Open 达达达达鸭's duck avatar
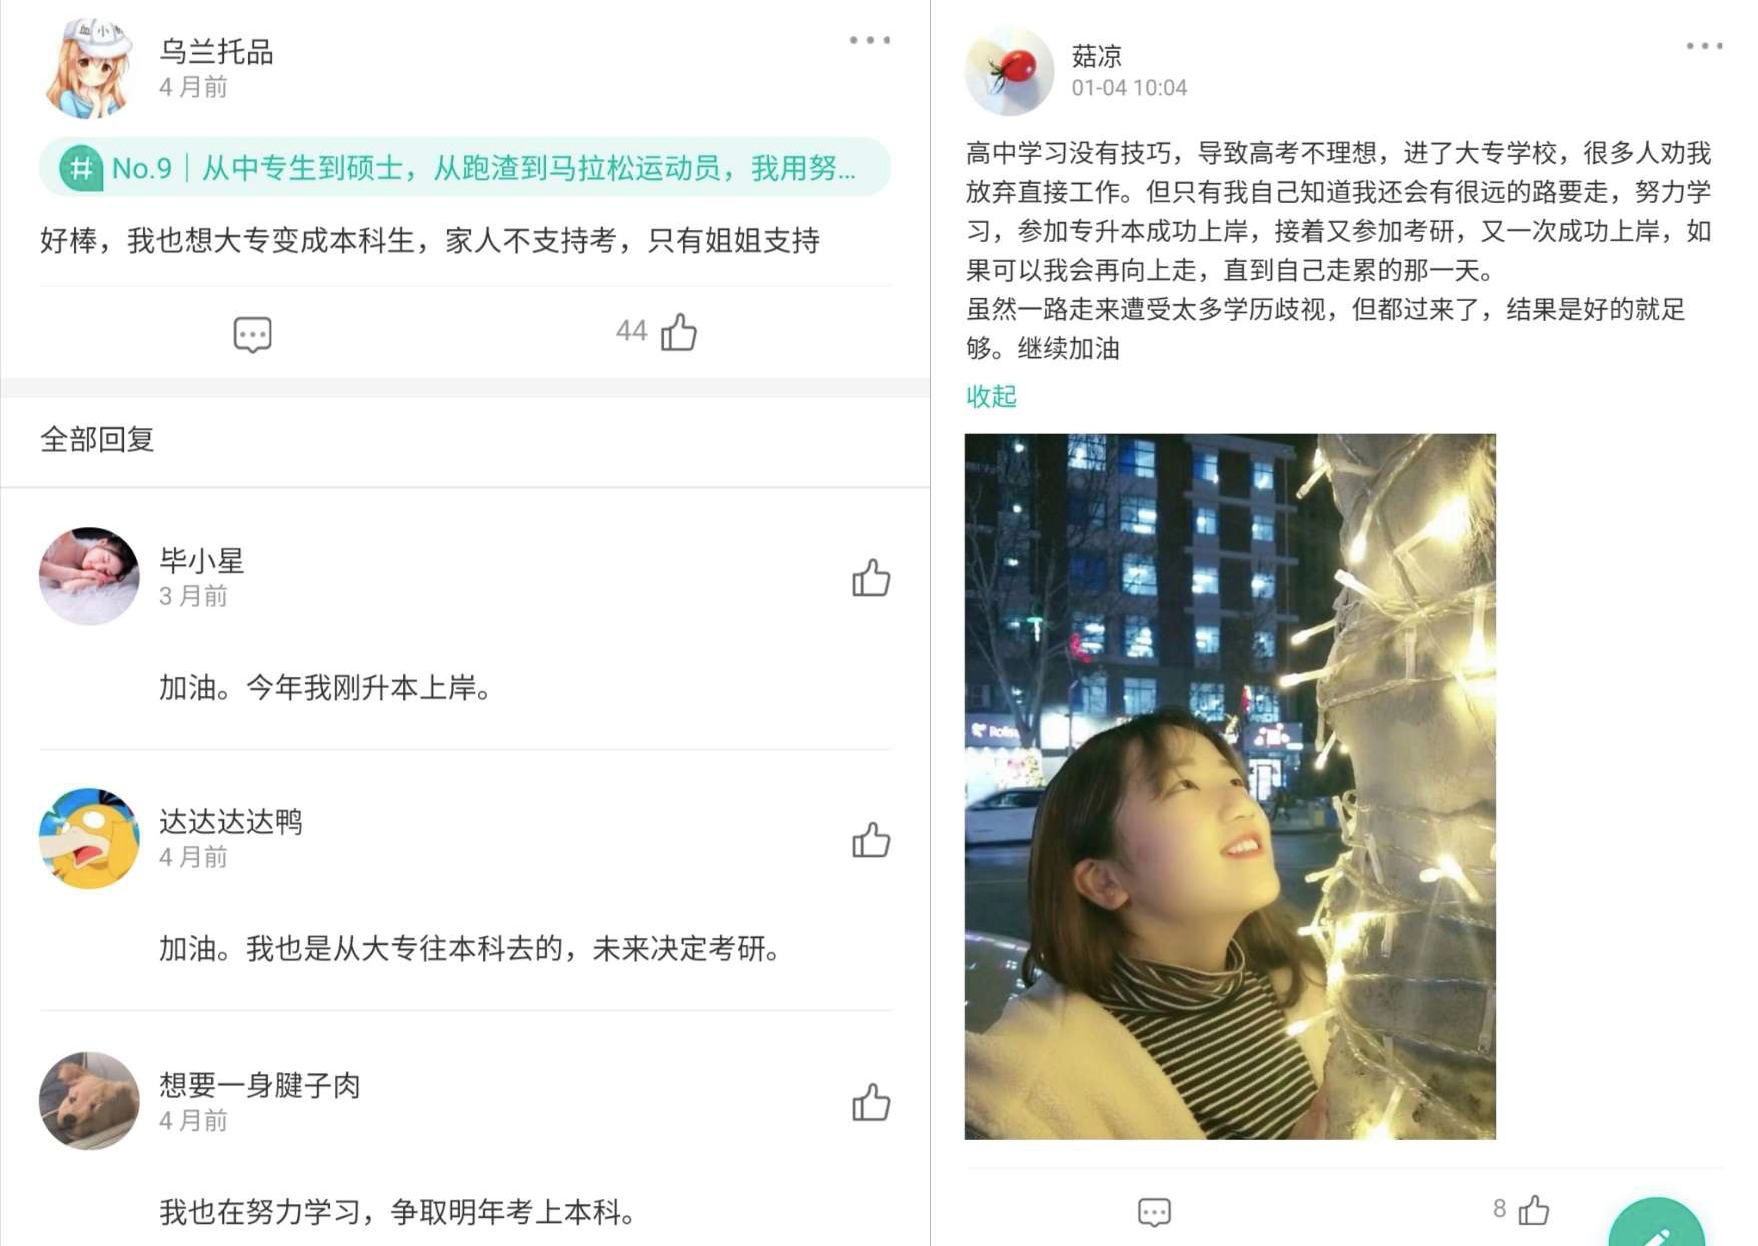The image size is (1758, 1246). pyautogui.click(x=89, y=838)
